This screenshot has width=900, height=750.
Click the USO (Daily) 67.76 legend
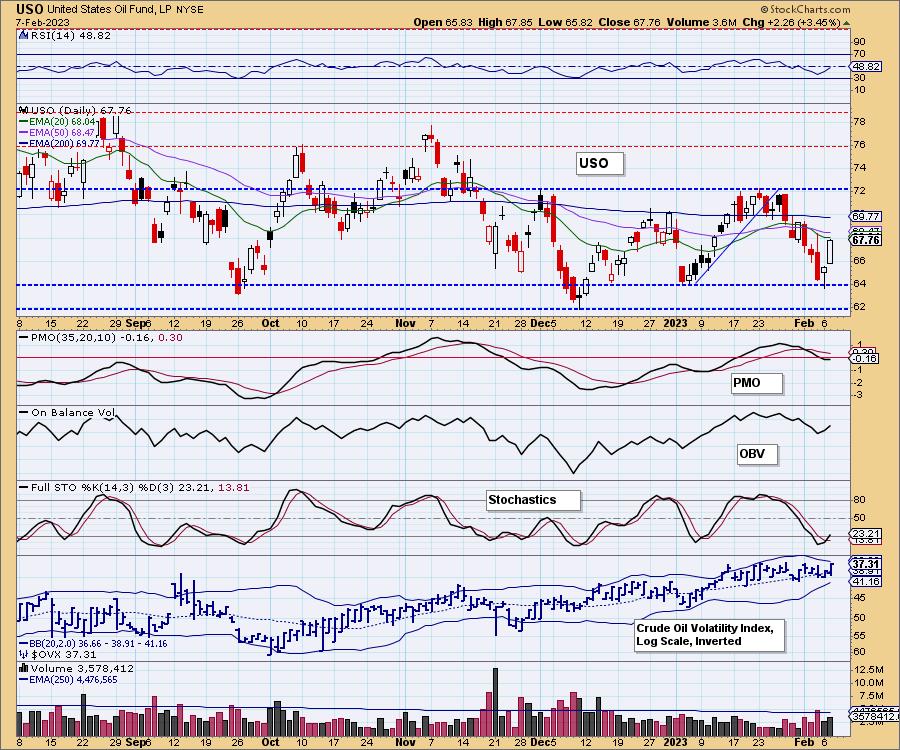[x=80, y=110]
